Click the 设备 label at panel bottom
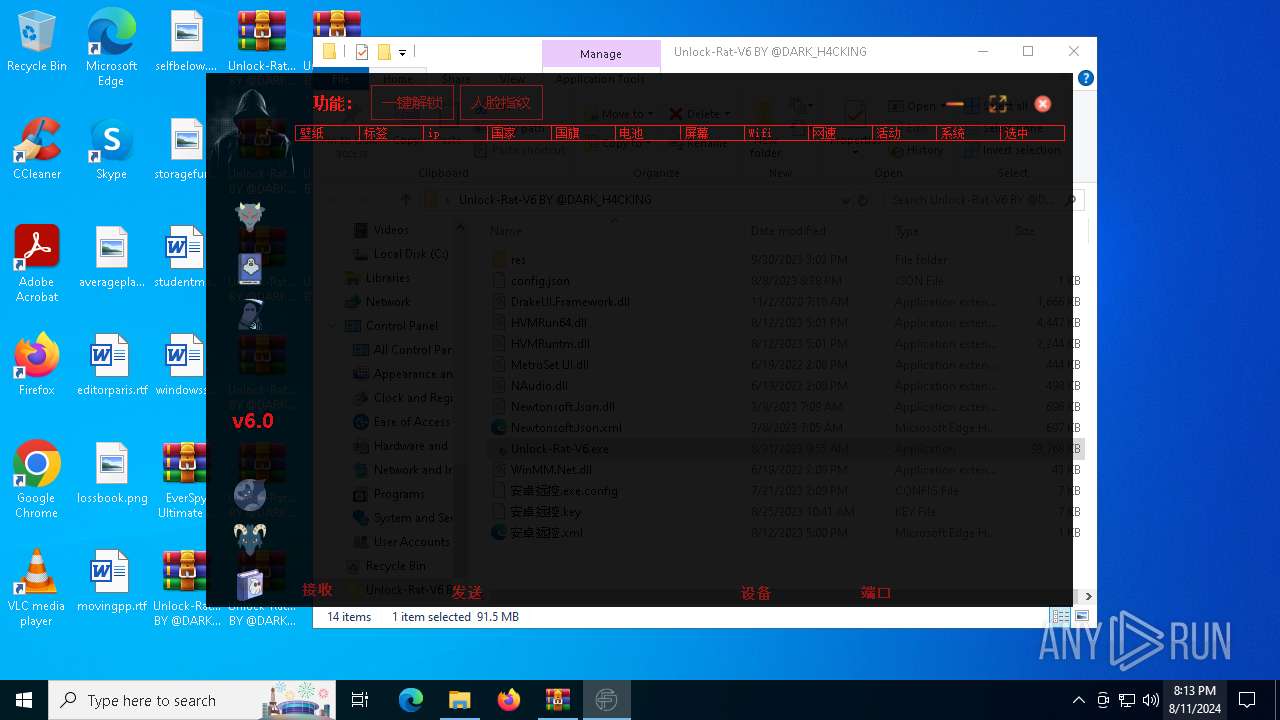Screen dimensions: 1280x720 pyautogui.click(x=756, y=593)
